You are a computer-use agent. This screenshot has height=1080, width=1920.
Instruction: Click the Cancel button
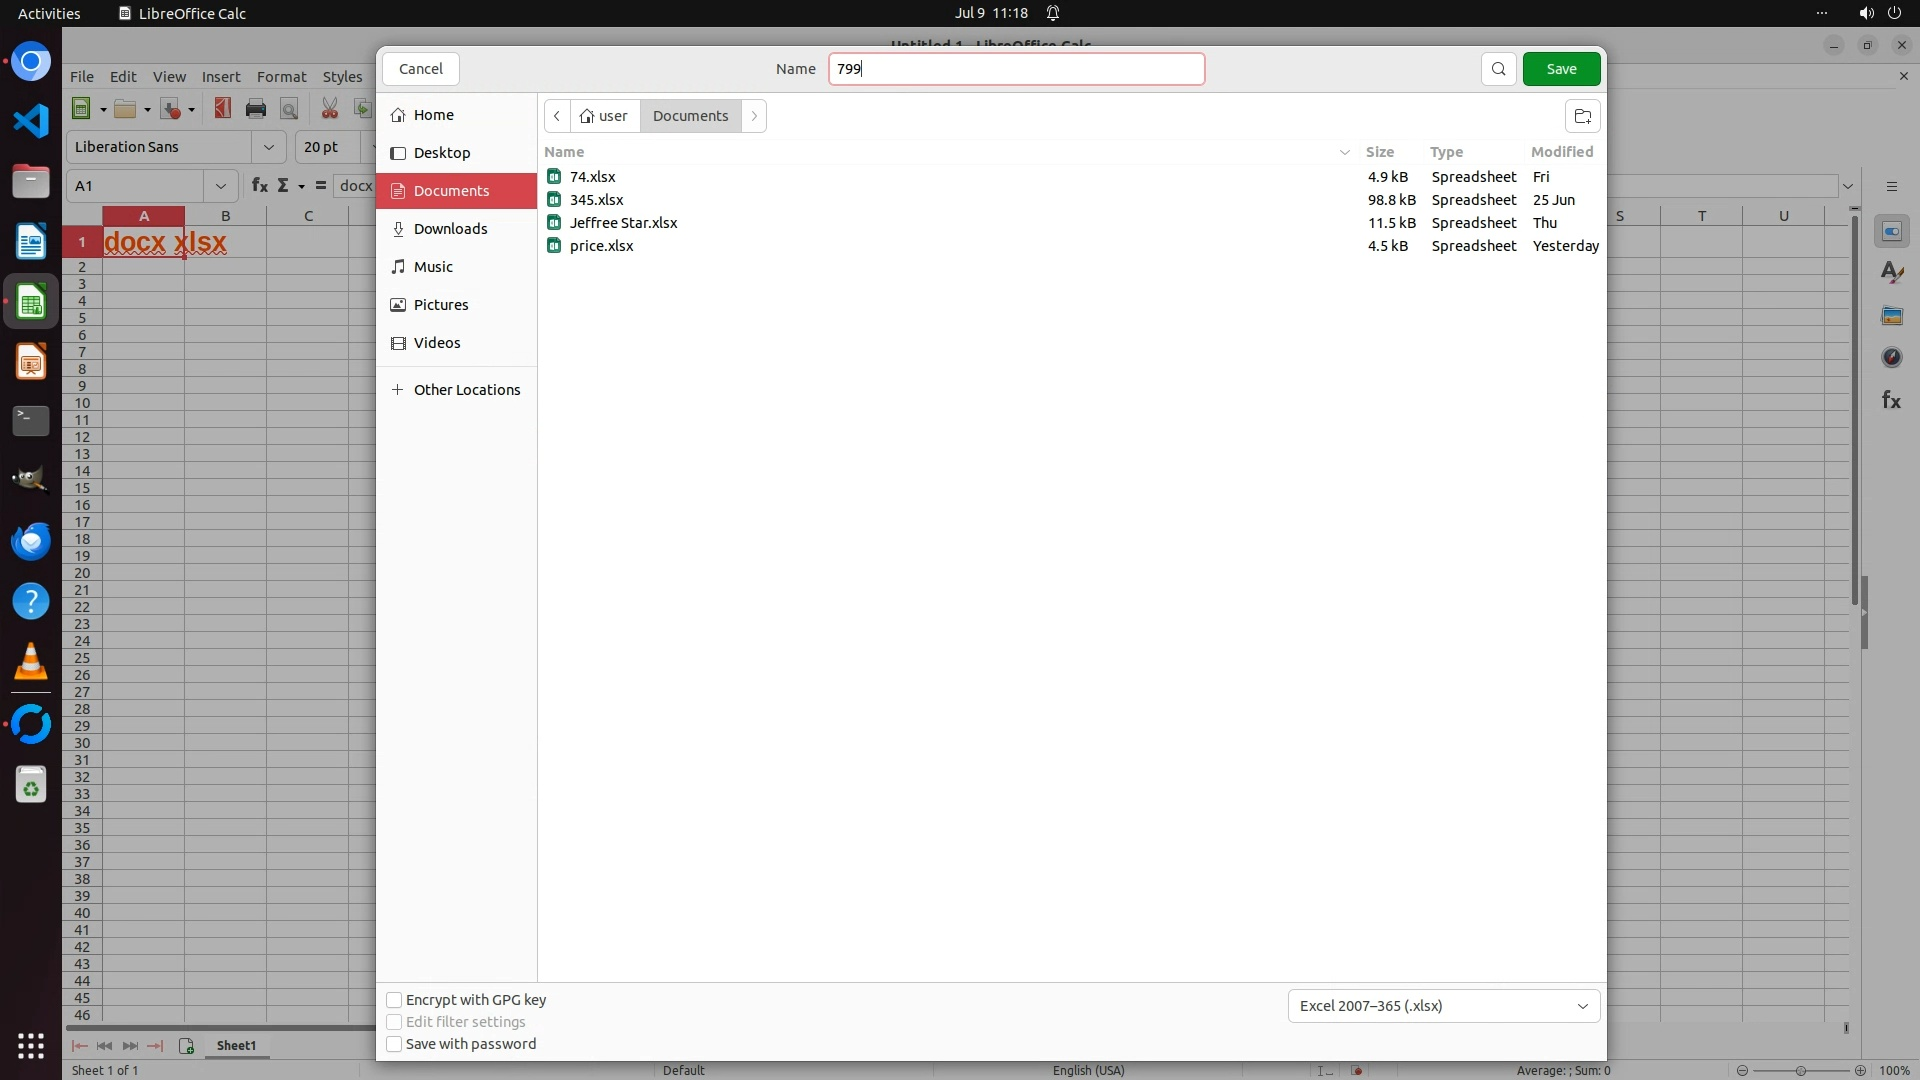(420, 69)
